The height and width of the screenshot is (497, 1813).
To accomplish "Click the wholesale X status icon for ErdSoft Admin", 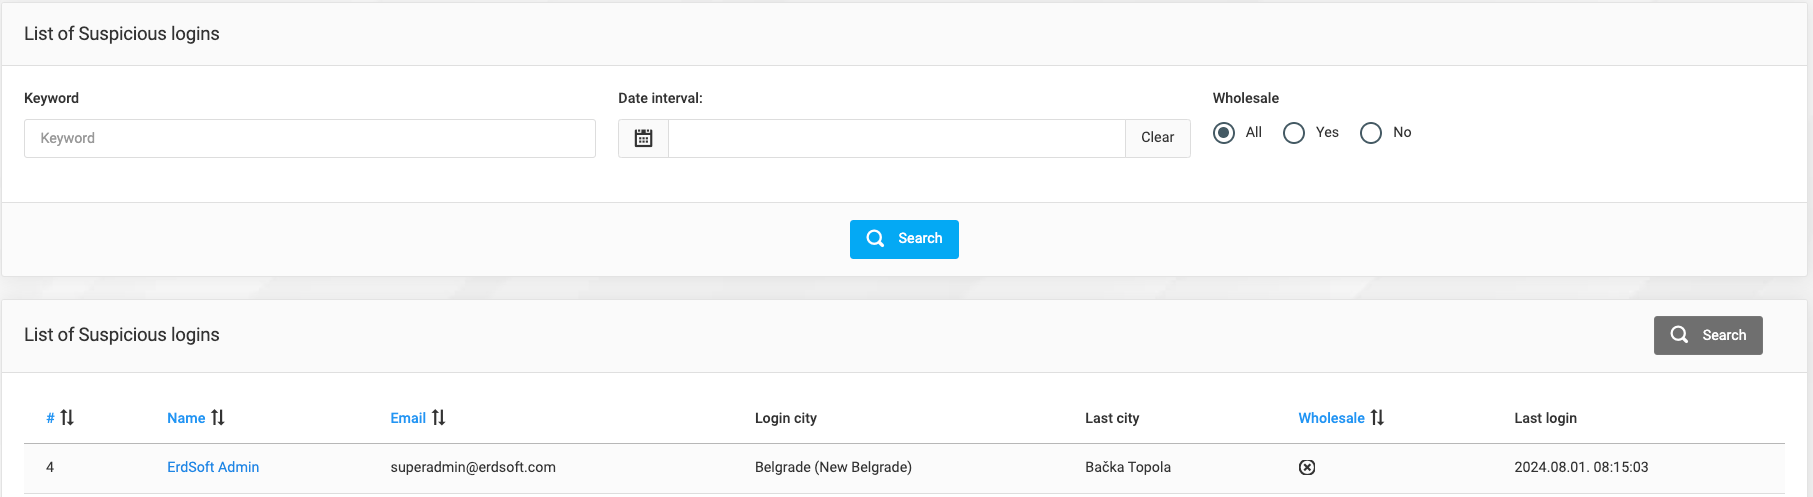I will pos(1307,467).
